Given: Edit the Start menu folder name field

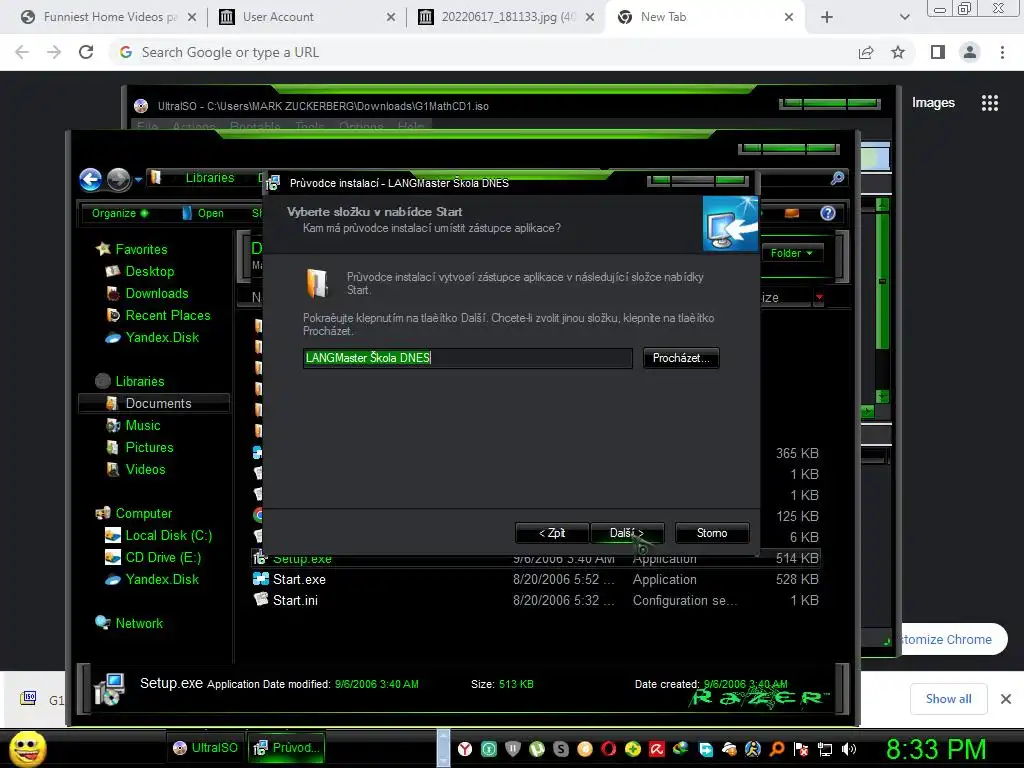Looking at the screenshot, I should (x=468, y=358).
